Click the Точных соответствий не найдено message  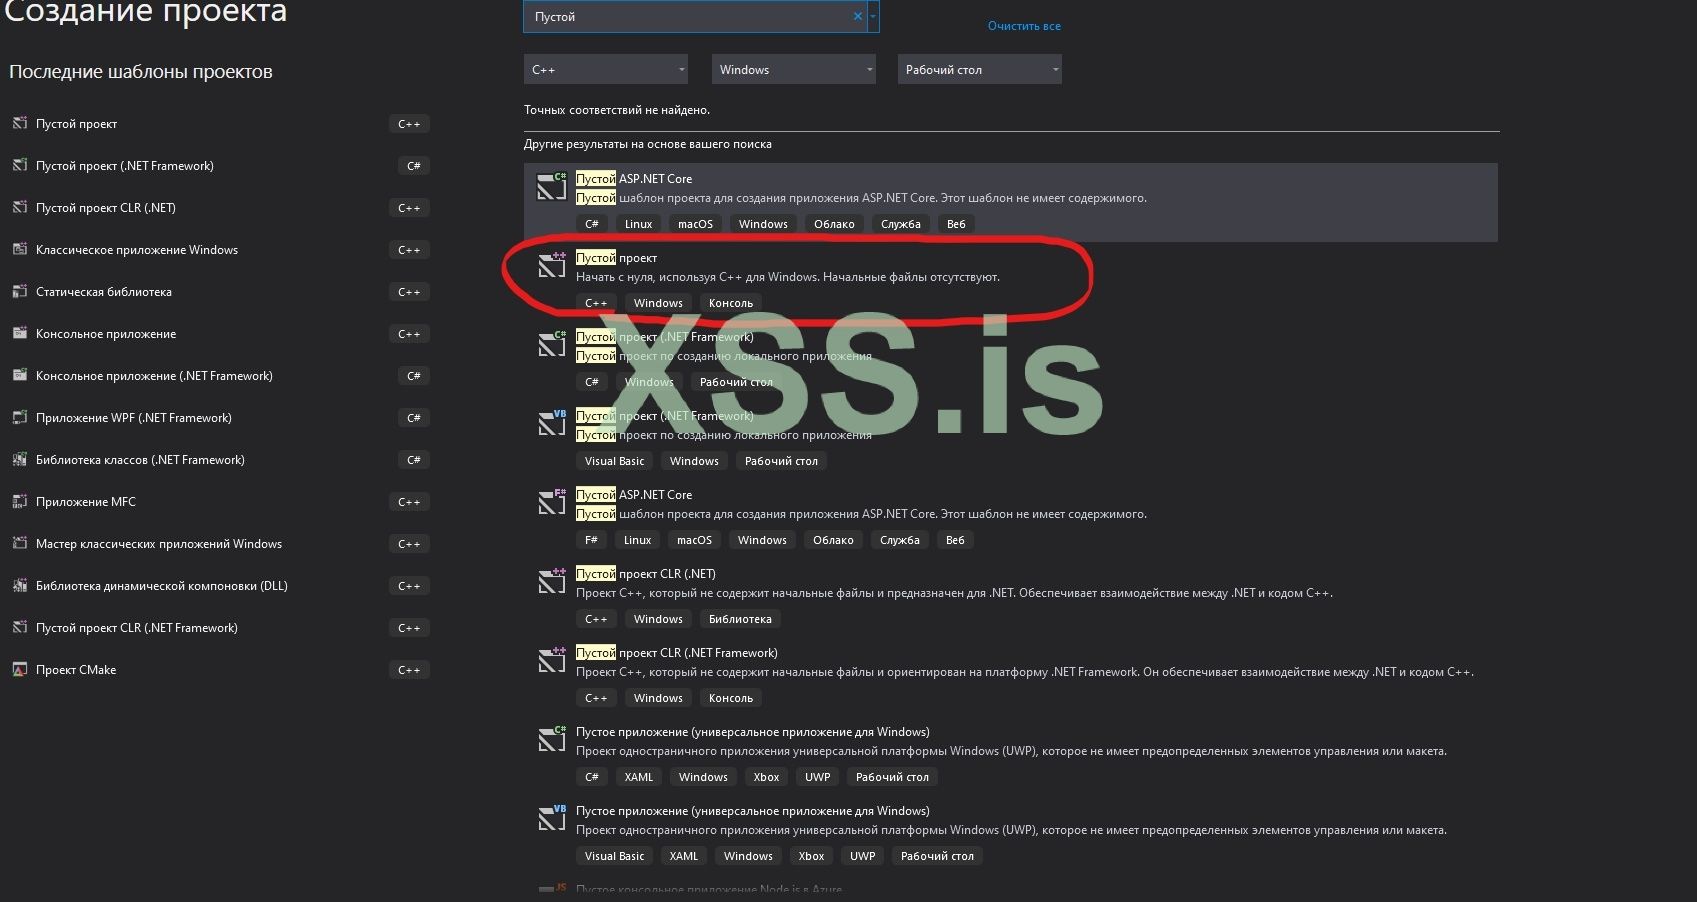[617, 110]
